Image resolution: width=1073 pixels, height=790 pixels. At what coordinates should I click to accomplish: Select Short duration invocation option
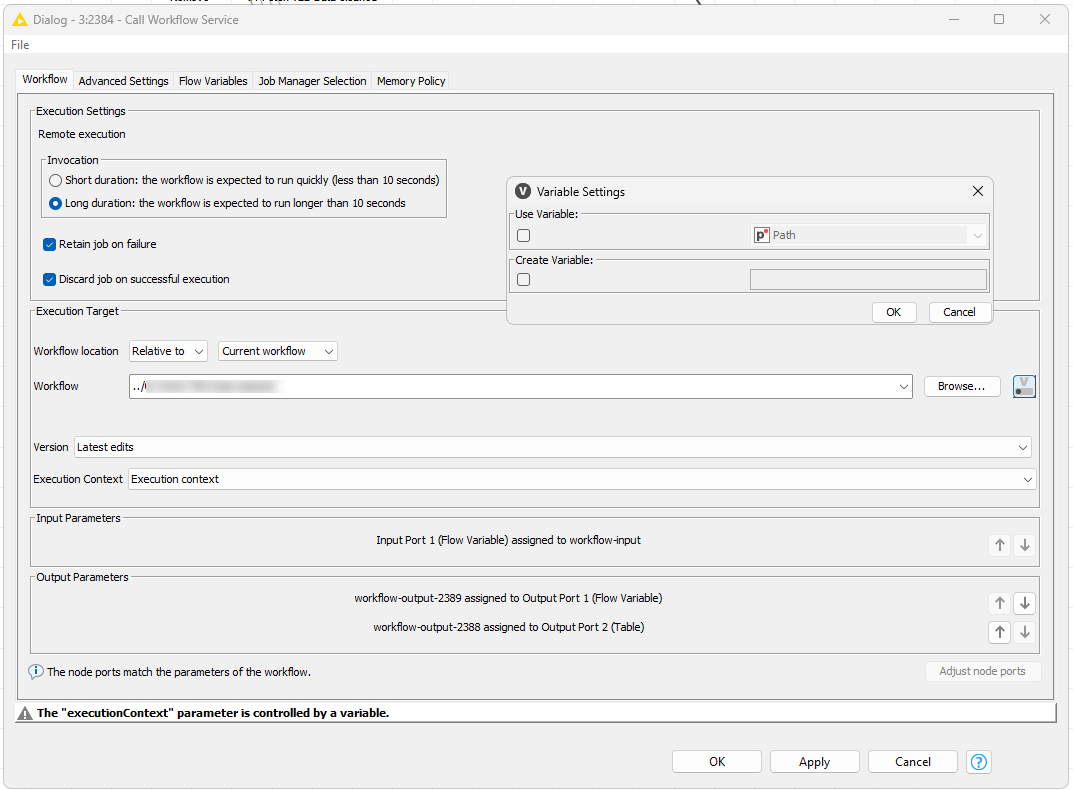[x=56, y=180]
